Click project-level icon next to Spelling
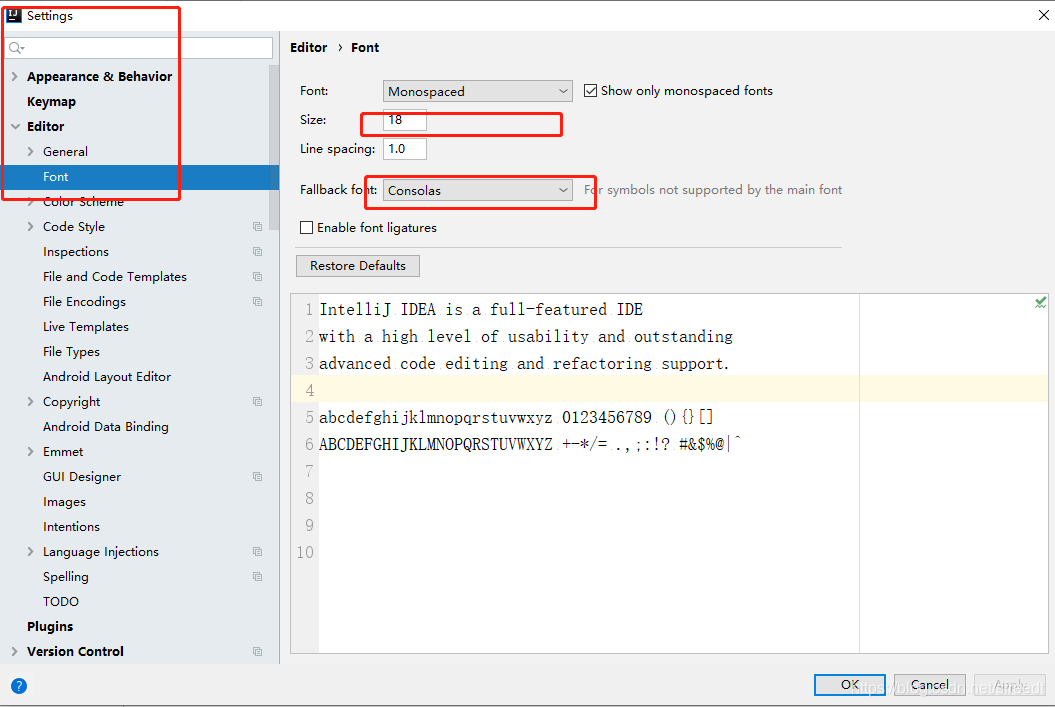The image size is (1055, 707). point(257,576)
